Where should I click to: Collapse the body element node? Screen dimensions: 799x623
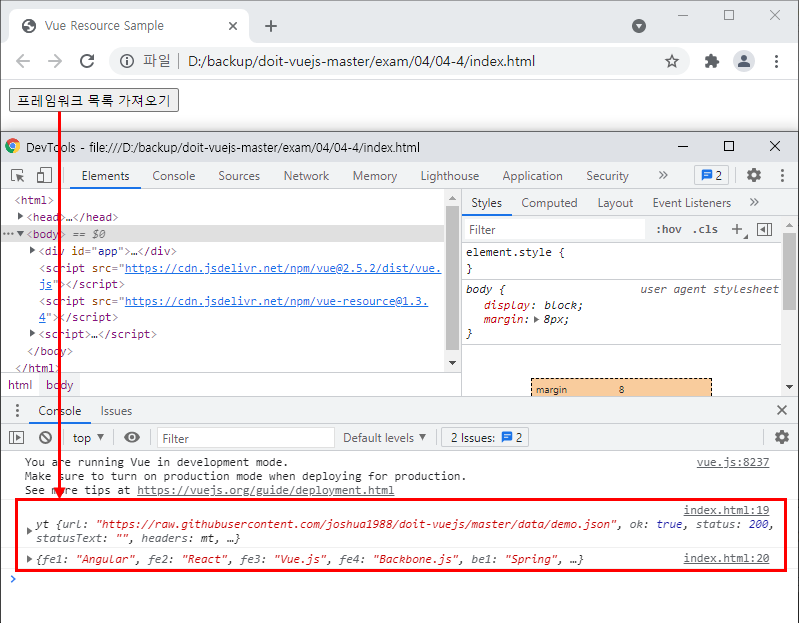point(20,234)
